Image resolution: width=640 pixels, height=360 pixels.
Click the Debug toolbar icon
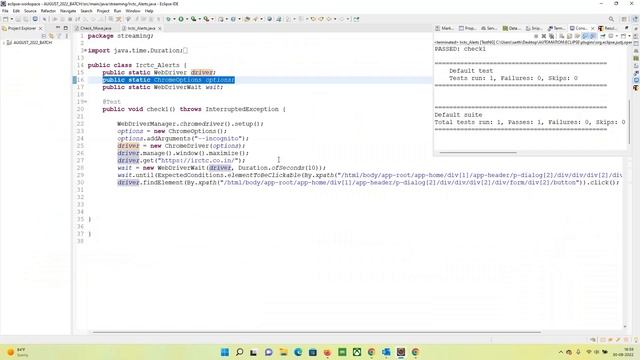click(x=168, y=19)
